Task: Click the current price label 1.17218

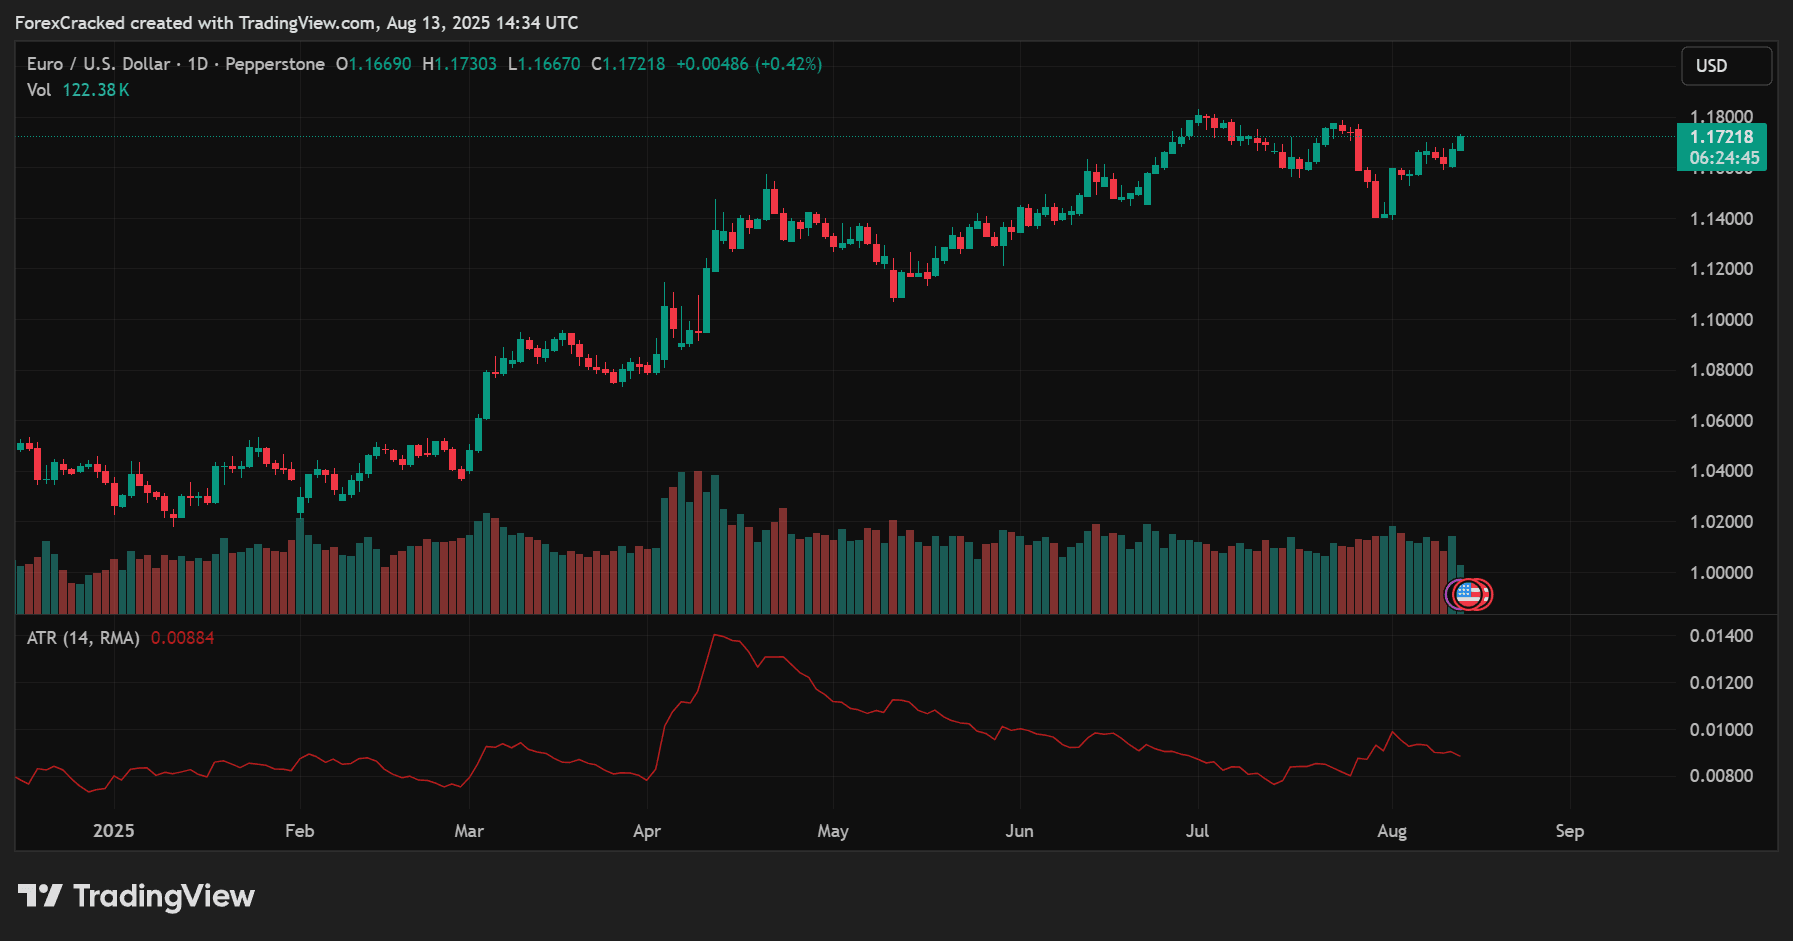Action: tap(1725, 136)
